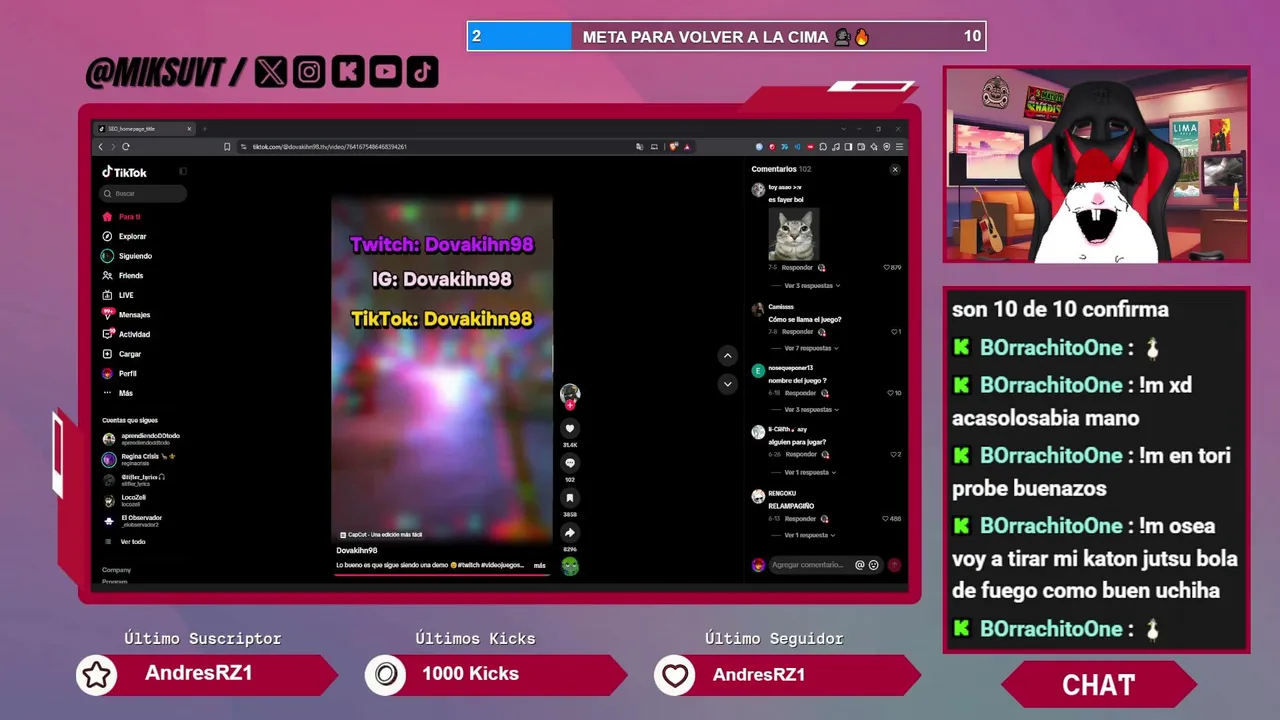Click the YouTube icon in stream overlay
The height and width of the screenshot is (720, 1280).
click(386, 71)
